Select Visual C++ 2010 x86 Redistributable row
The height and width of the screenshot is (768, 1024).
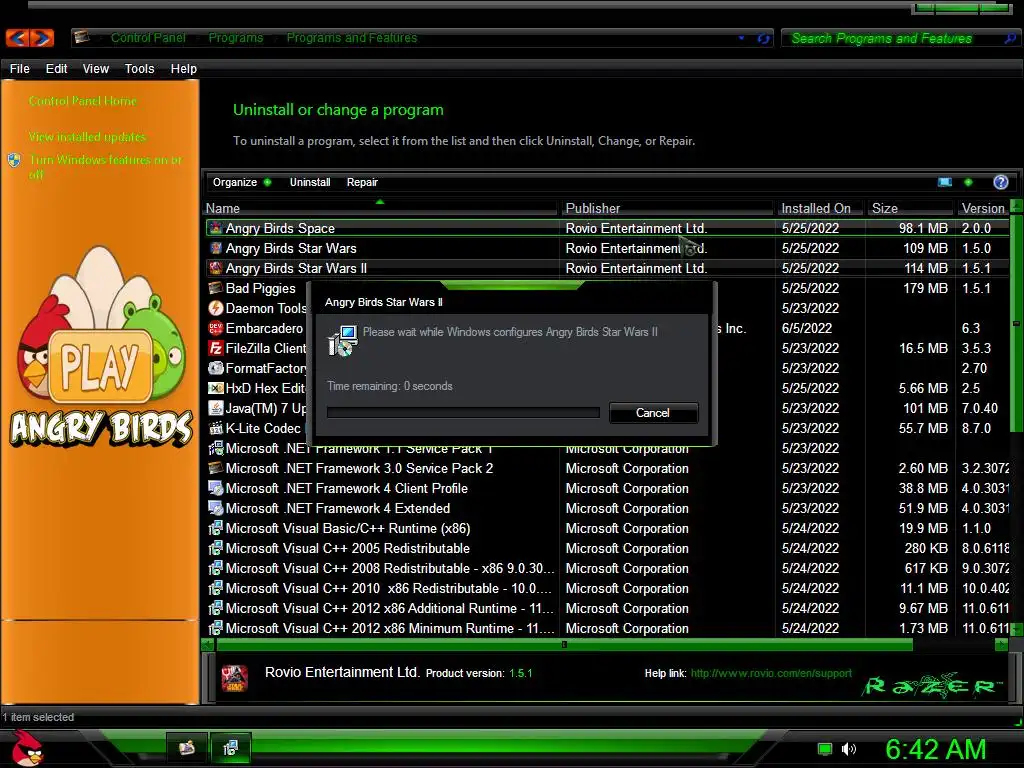click(x=607, y=588)
